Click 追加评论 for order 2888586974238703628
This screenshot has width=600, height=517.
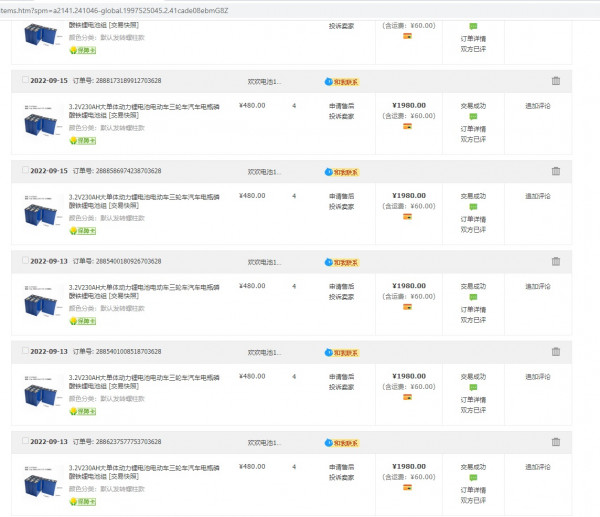click(x=537, y=195)
